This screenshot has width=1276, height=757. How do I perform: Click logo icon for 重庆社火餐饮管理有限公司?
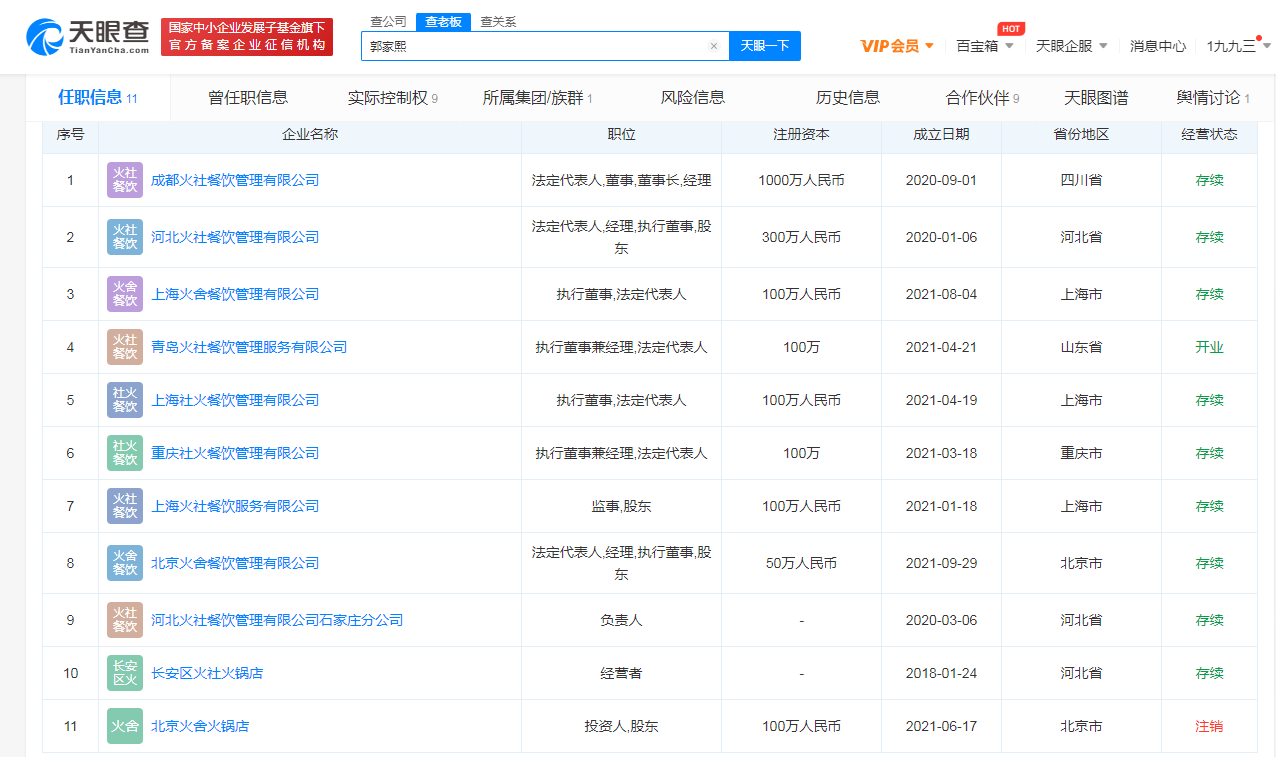click(x=125, y=453)
